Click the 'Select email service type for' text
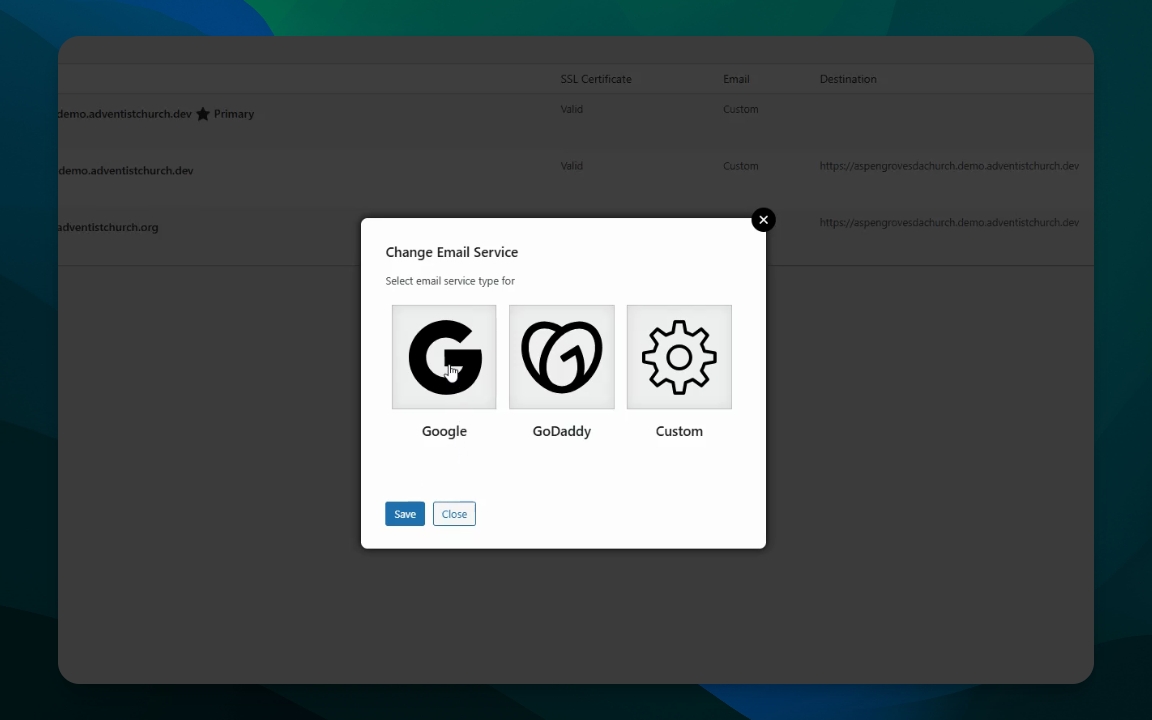This screenshot has height=720, width=1152. click(x=450, y=281)
